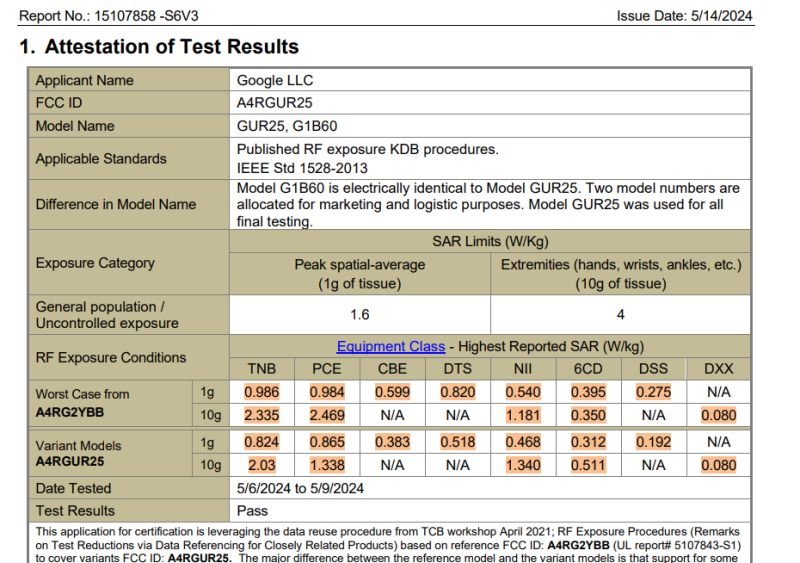800x563 pixels.
Task: Select the highlighted 0.395 6CD value
Action: pyautogui.click(x=588, y=392)
